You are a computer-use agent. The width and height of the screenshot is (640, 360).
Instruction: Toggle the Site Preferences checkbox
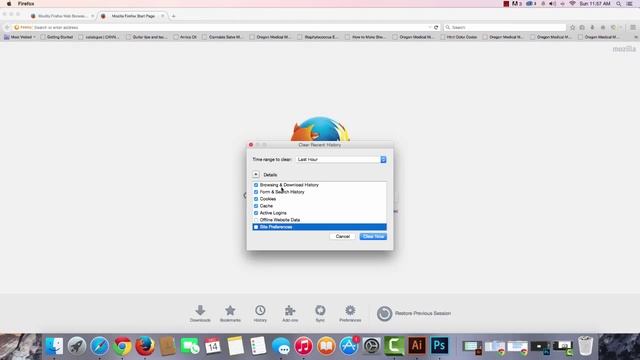click(x=256, y=227)
